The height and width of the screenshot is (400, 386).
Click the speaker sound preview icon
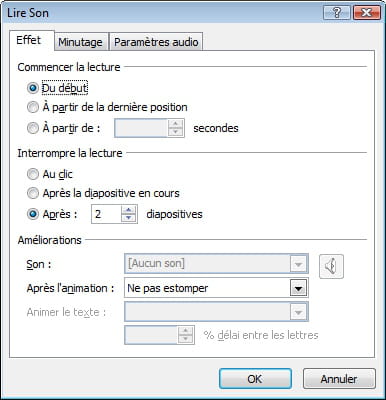(x=331, y=266)
